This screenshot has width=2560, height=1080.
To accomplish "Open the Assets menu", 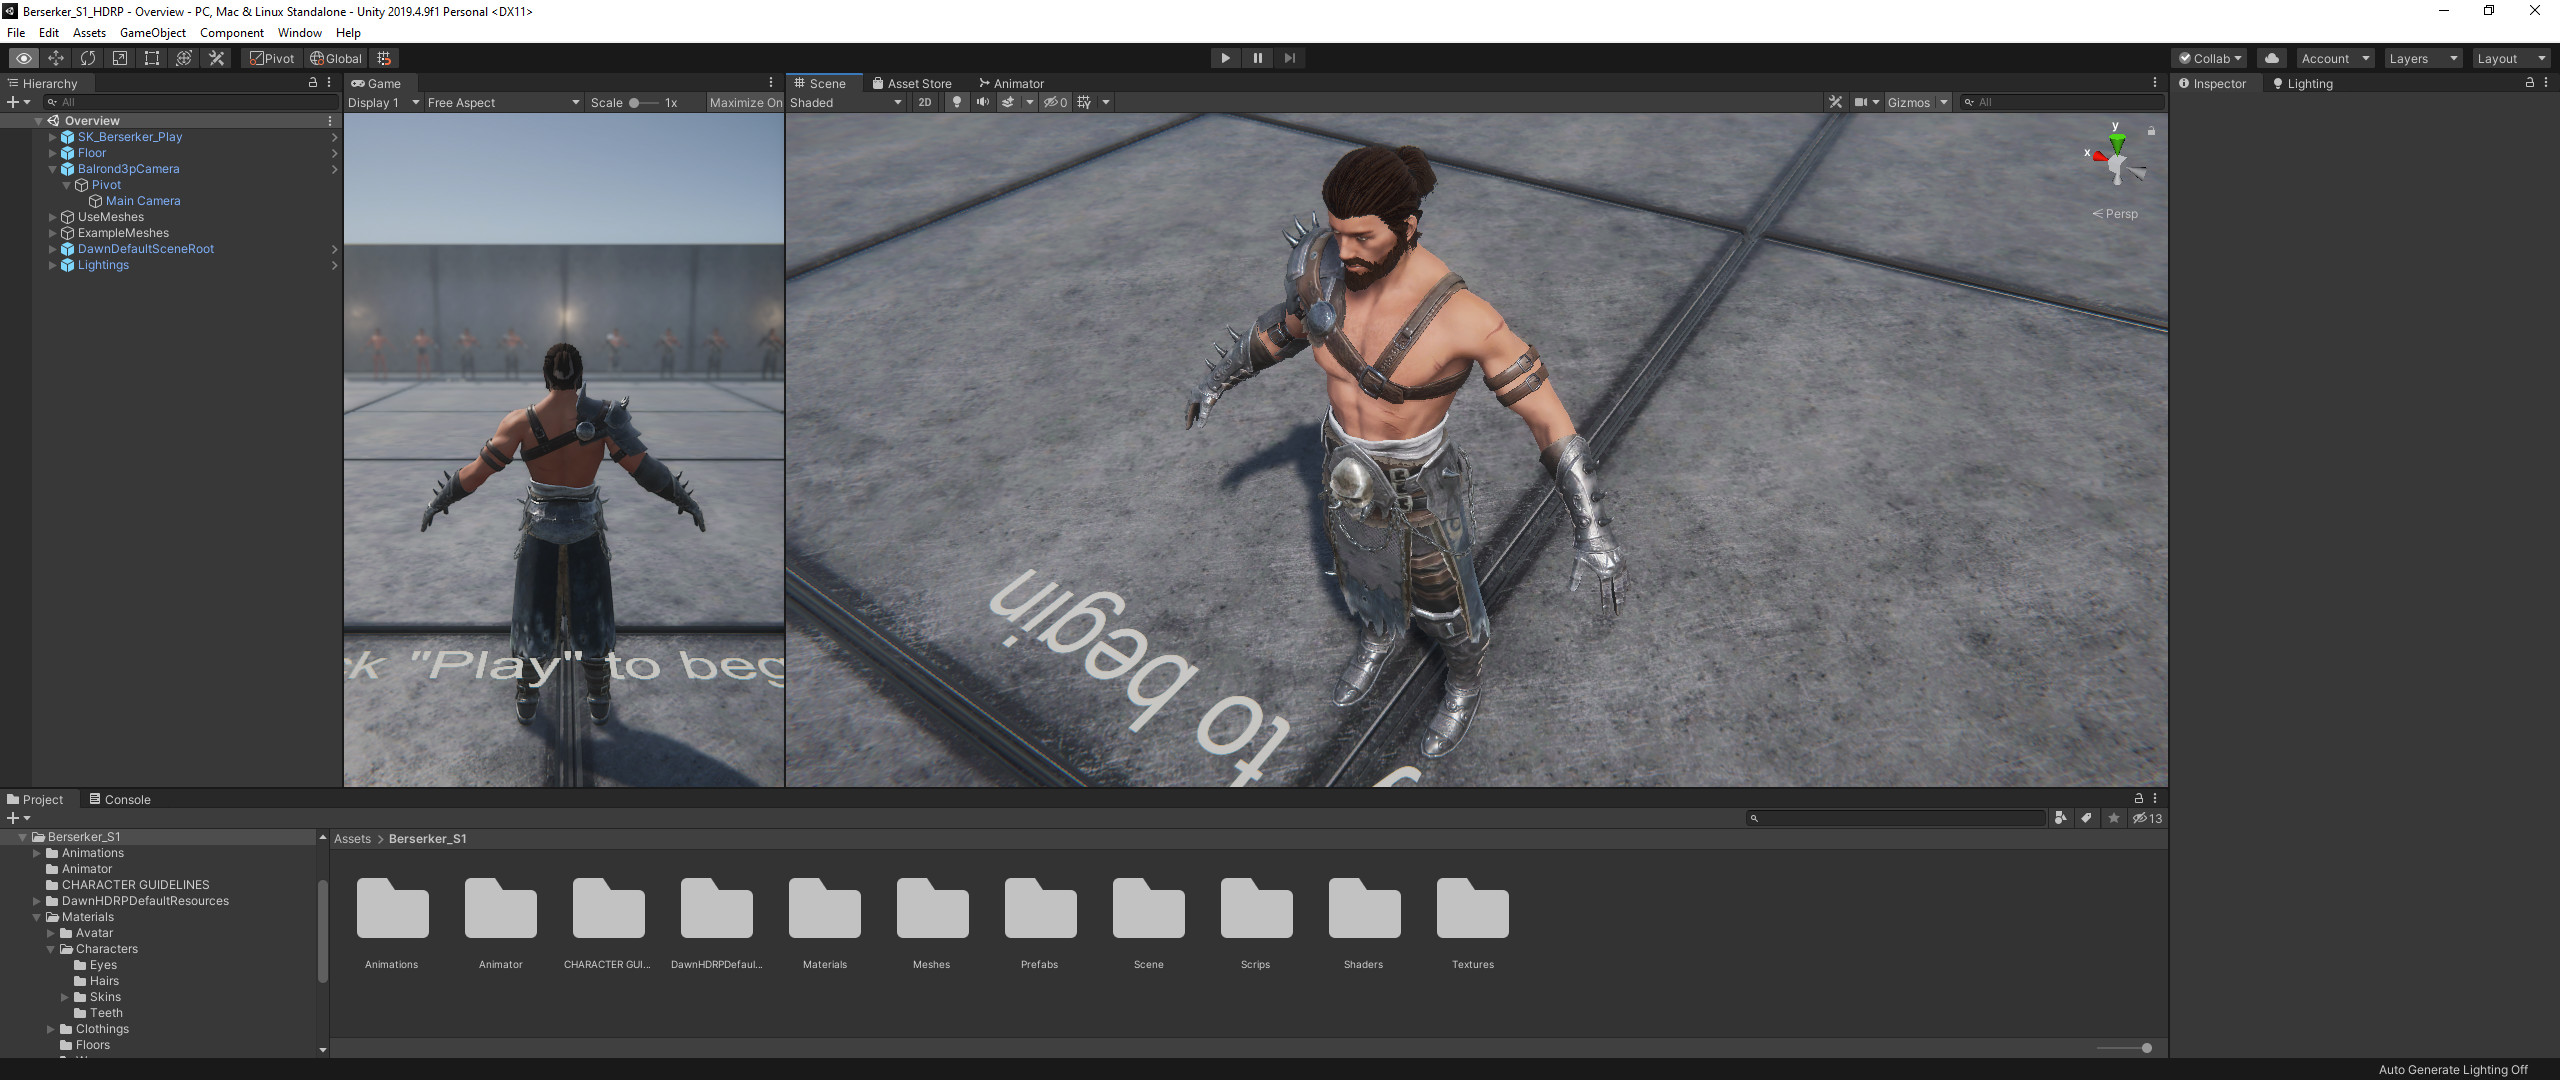I will coord(89,33).
